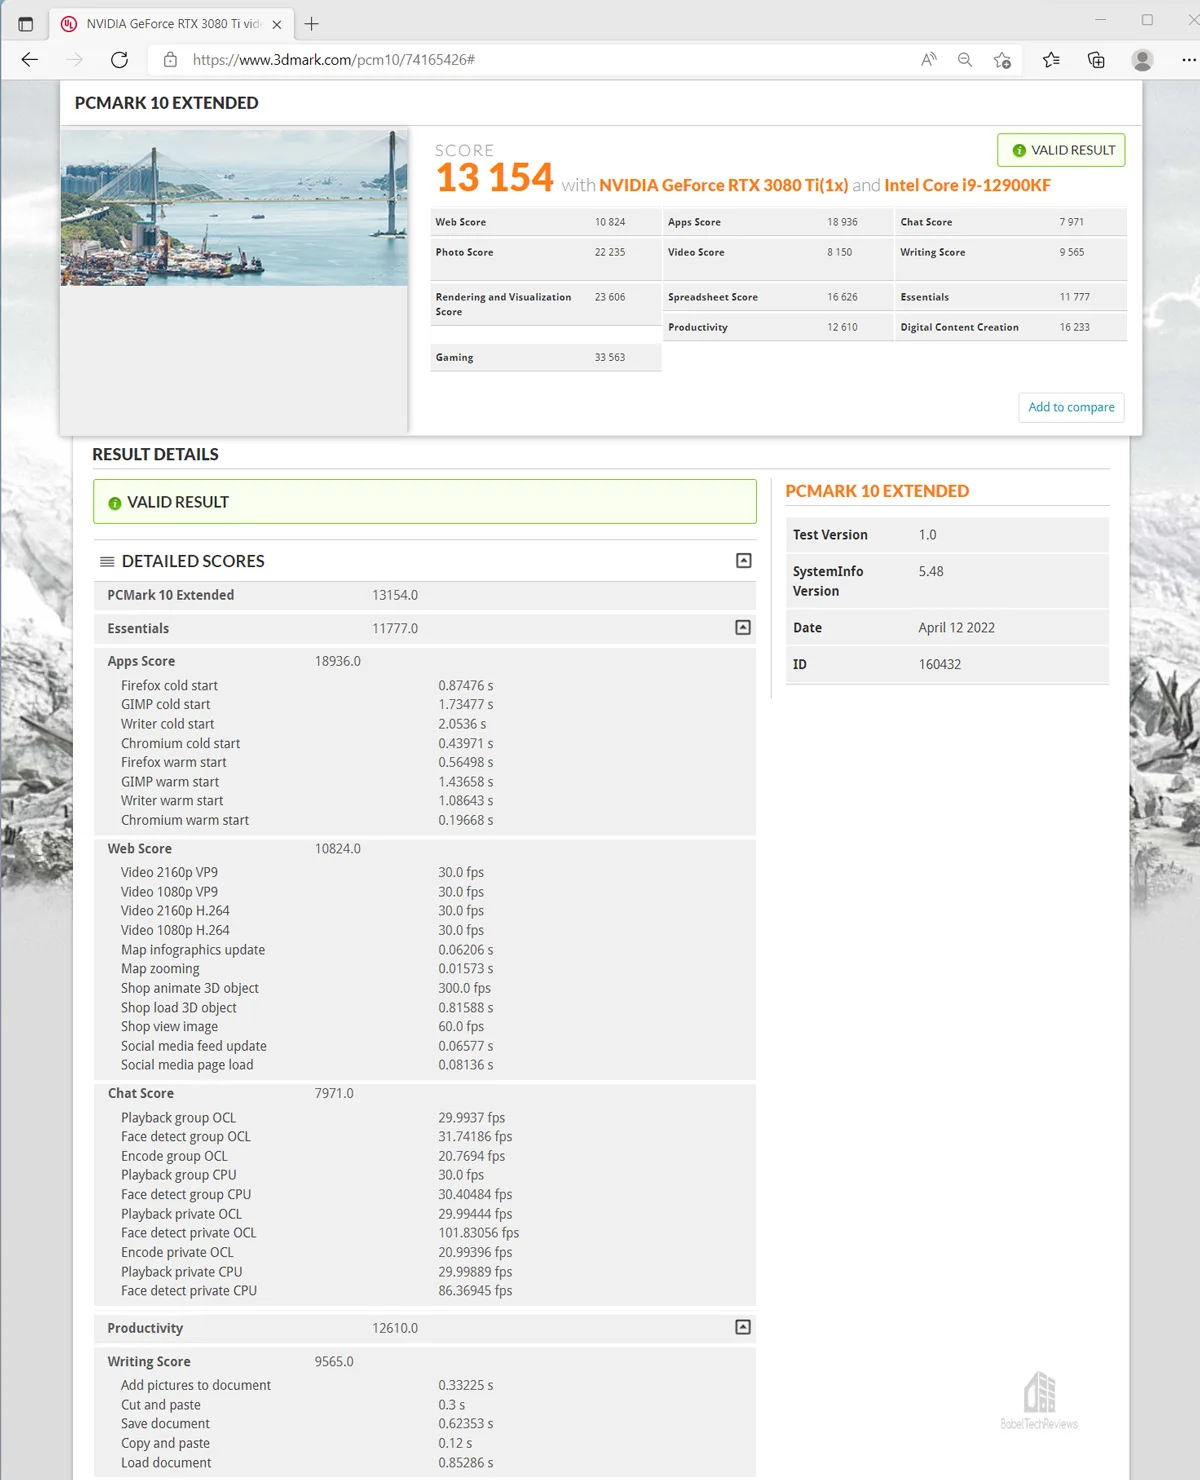This screenshot has width=1200, height=1480.
Task: Click the Map zooming row
Action: click(425, 969)
